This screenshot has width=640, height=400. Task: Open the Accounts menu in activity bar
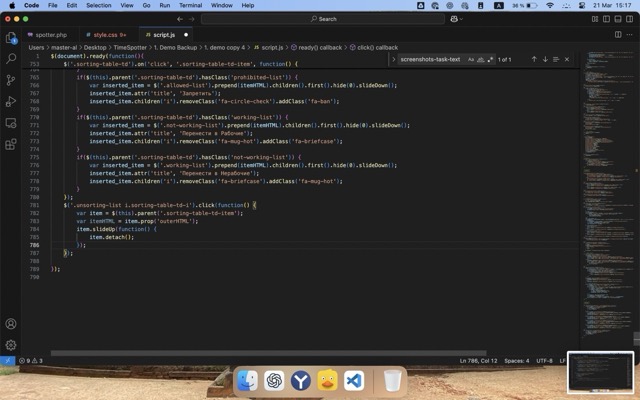[11, 324]
